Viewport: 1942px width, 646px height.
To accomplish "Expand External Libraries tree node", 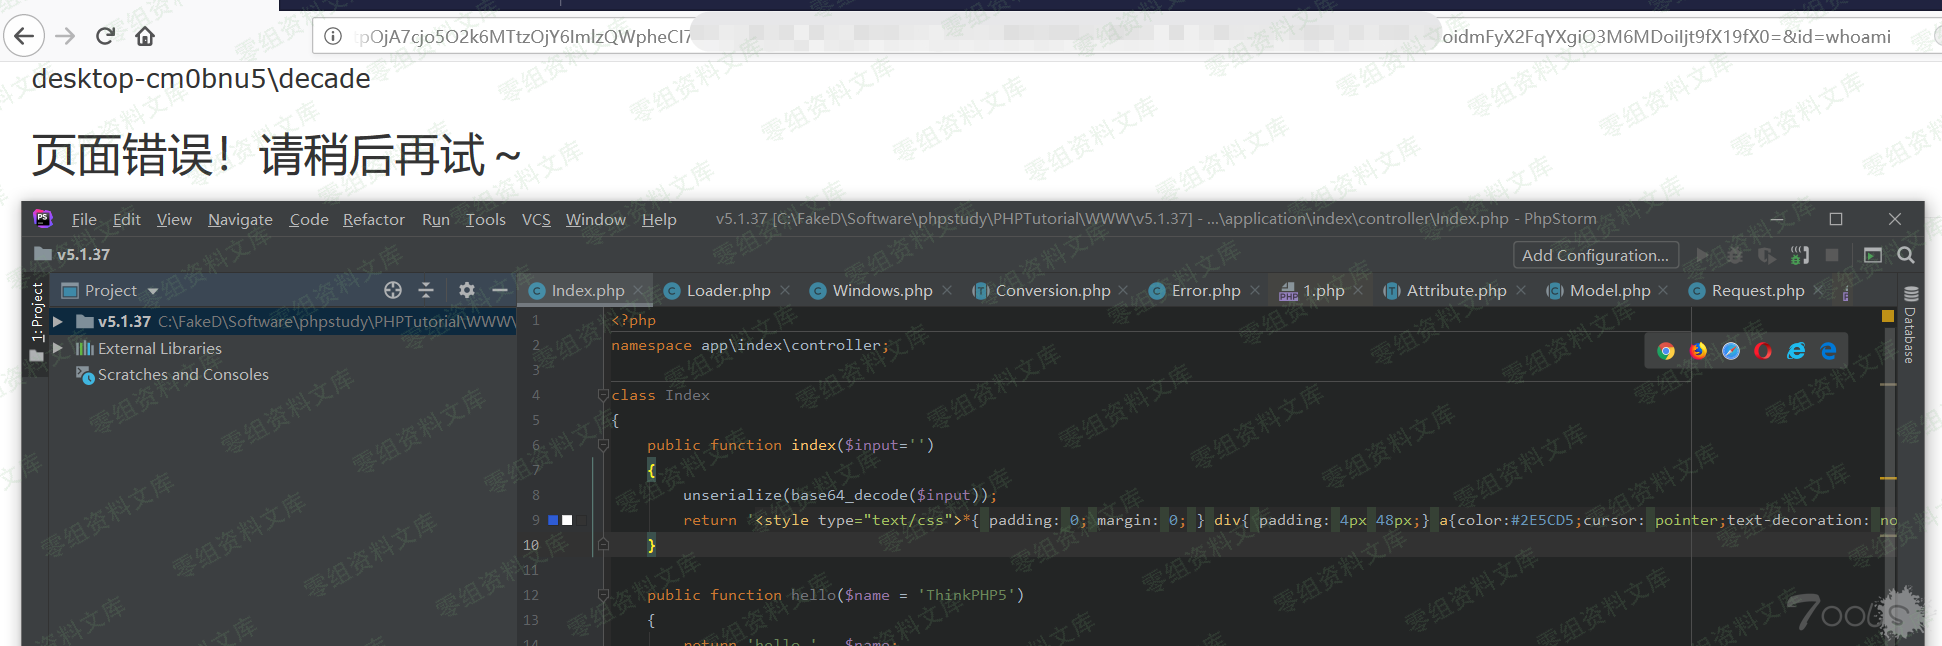I will tap(58, 348).
